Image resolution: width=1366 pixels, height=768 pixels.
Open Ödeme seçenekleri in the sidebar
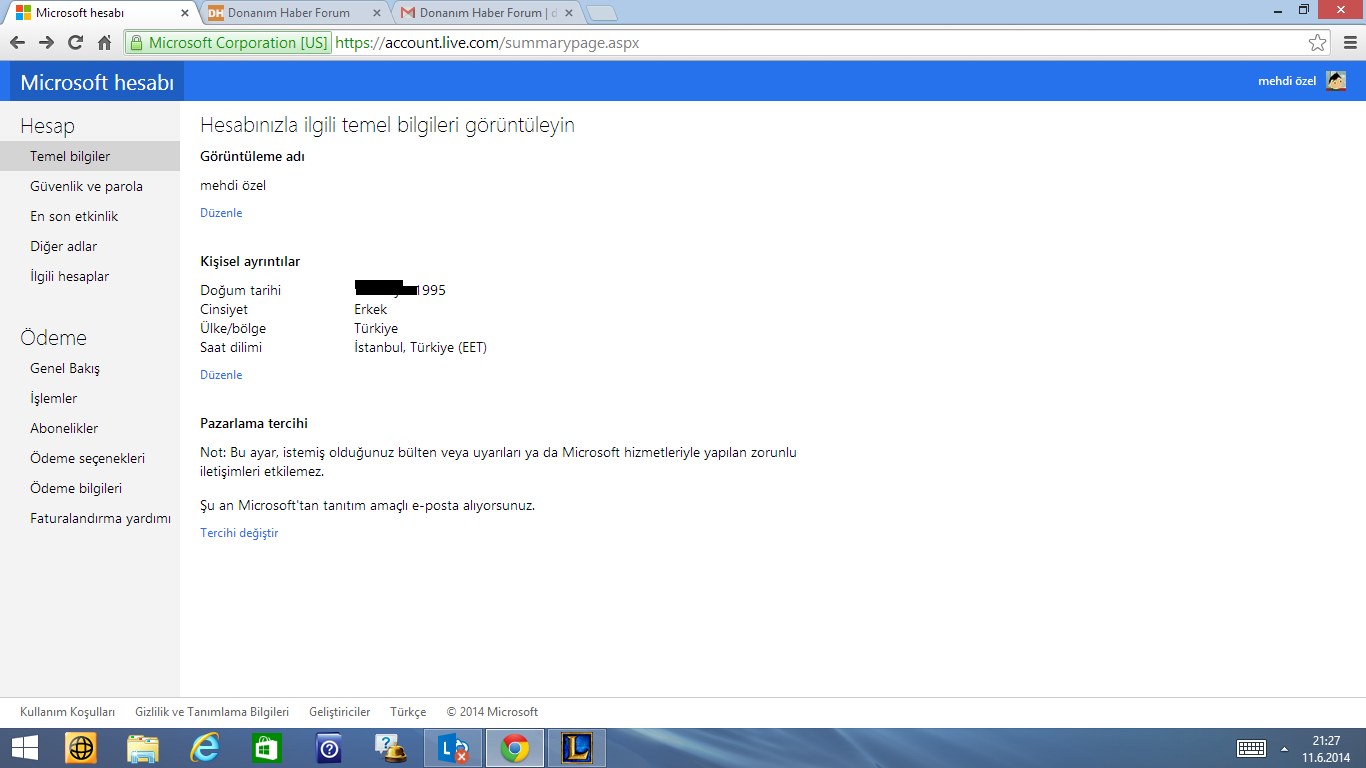tap(90, 458)
